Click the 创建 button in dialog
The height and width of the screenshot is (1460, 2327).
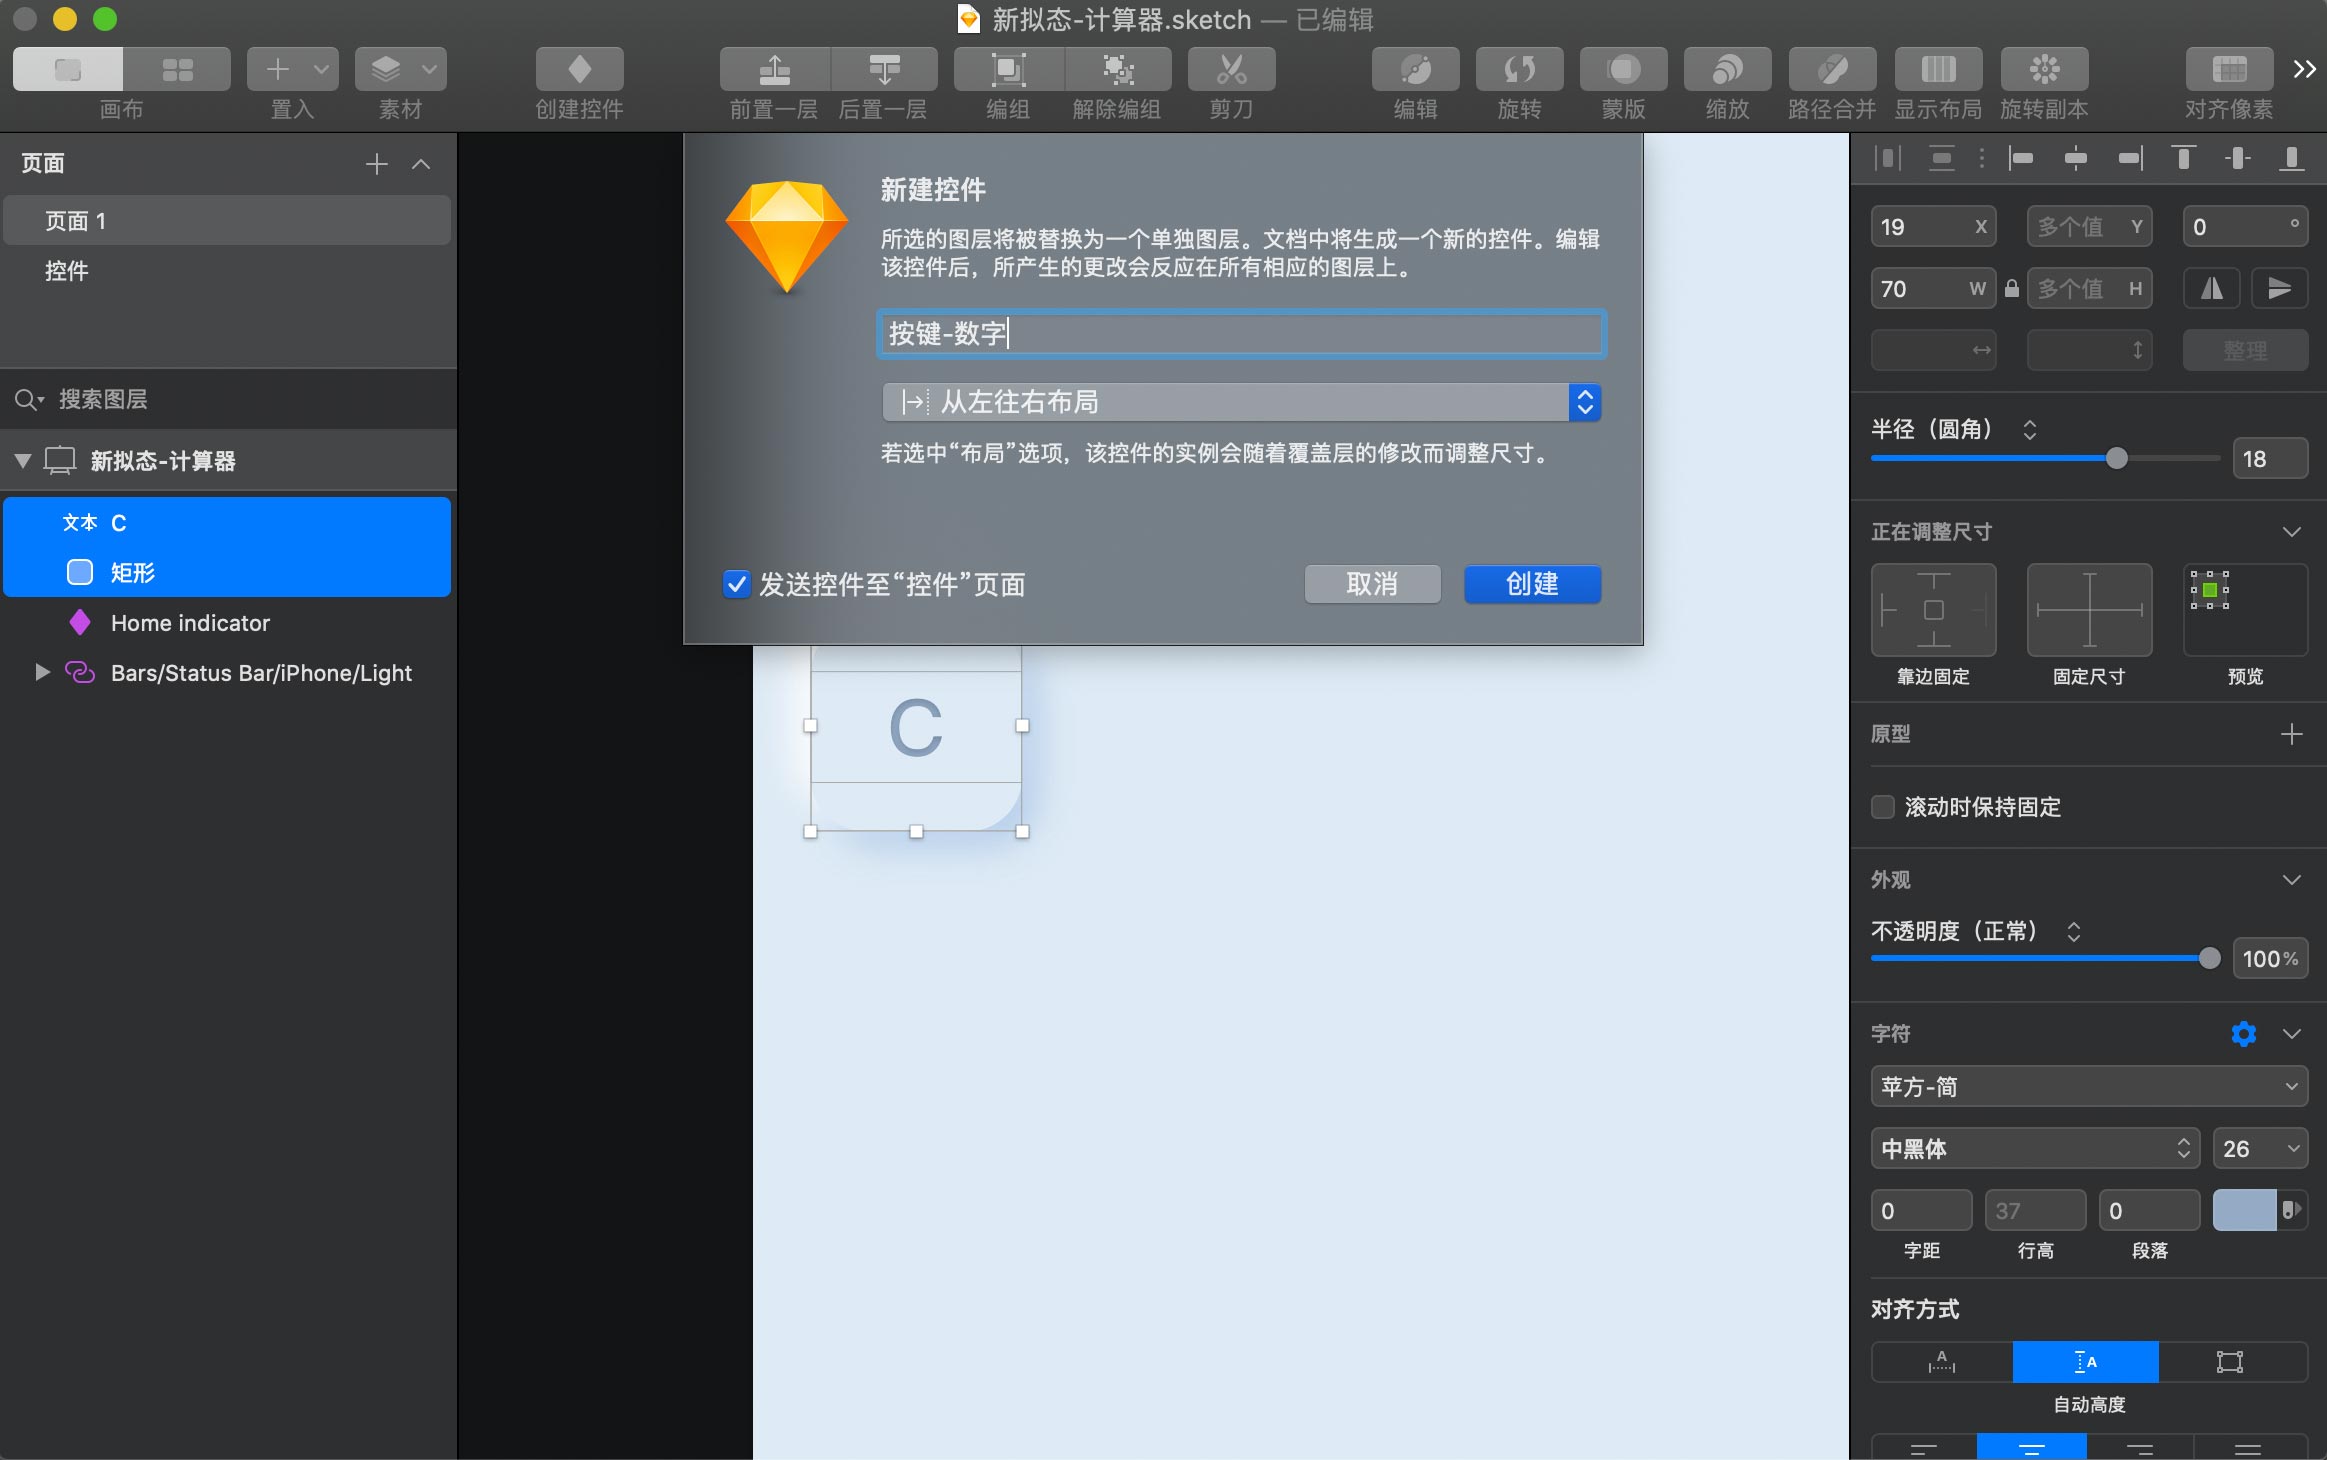(1531, 584)
